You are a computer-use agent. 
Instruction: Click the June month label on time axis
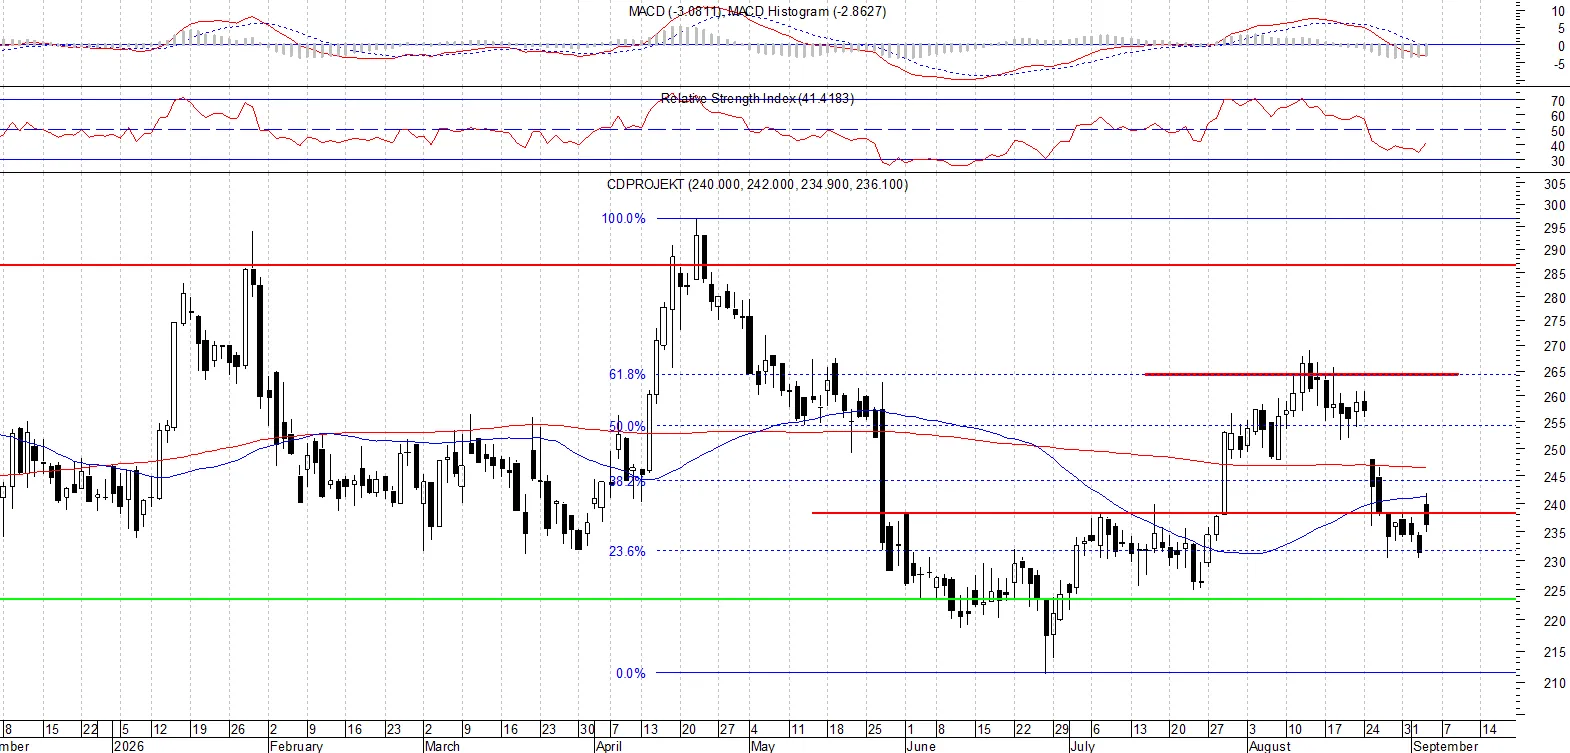coord(920,746)
